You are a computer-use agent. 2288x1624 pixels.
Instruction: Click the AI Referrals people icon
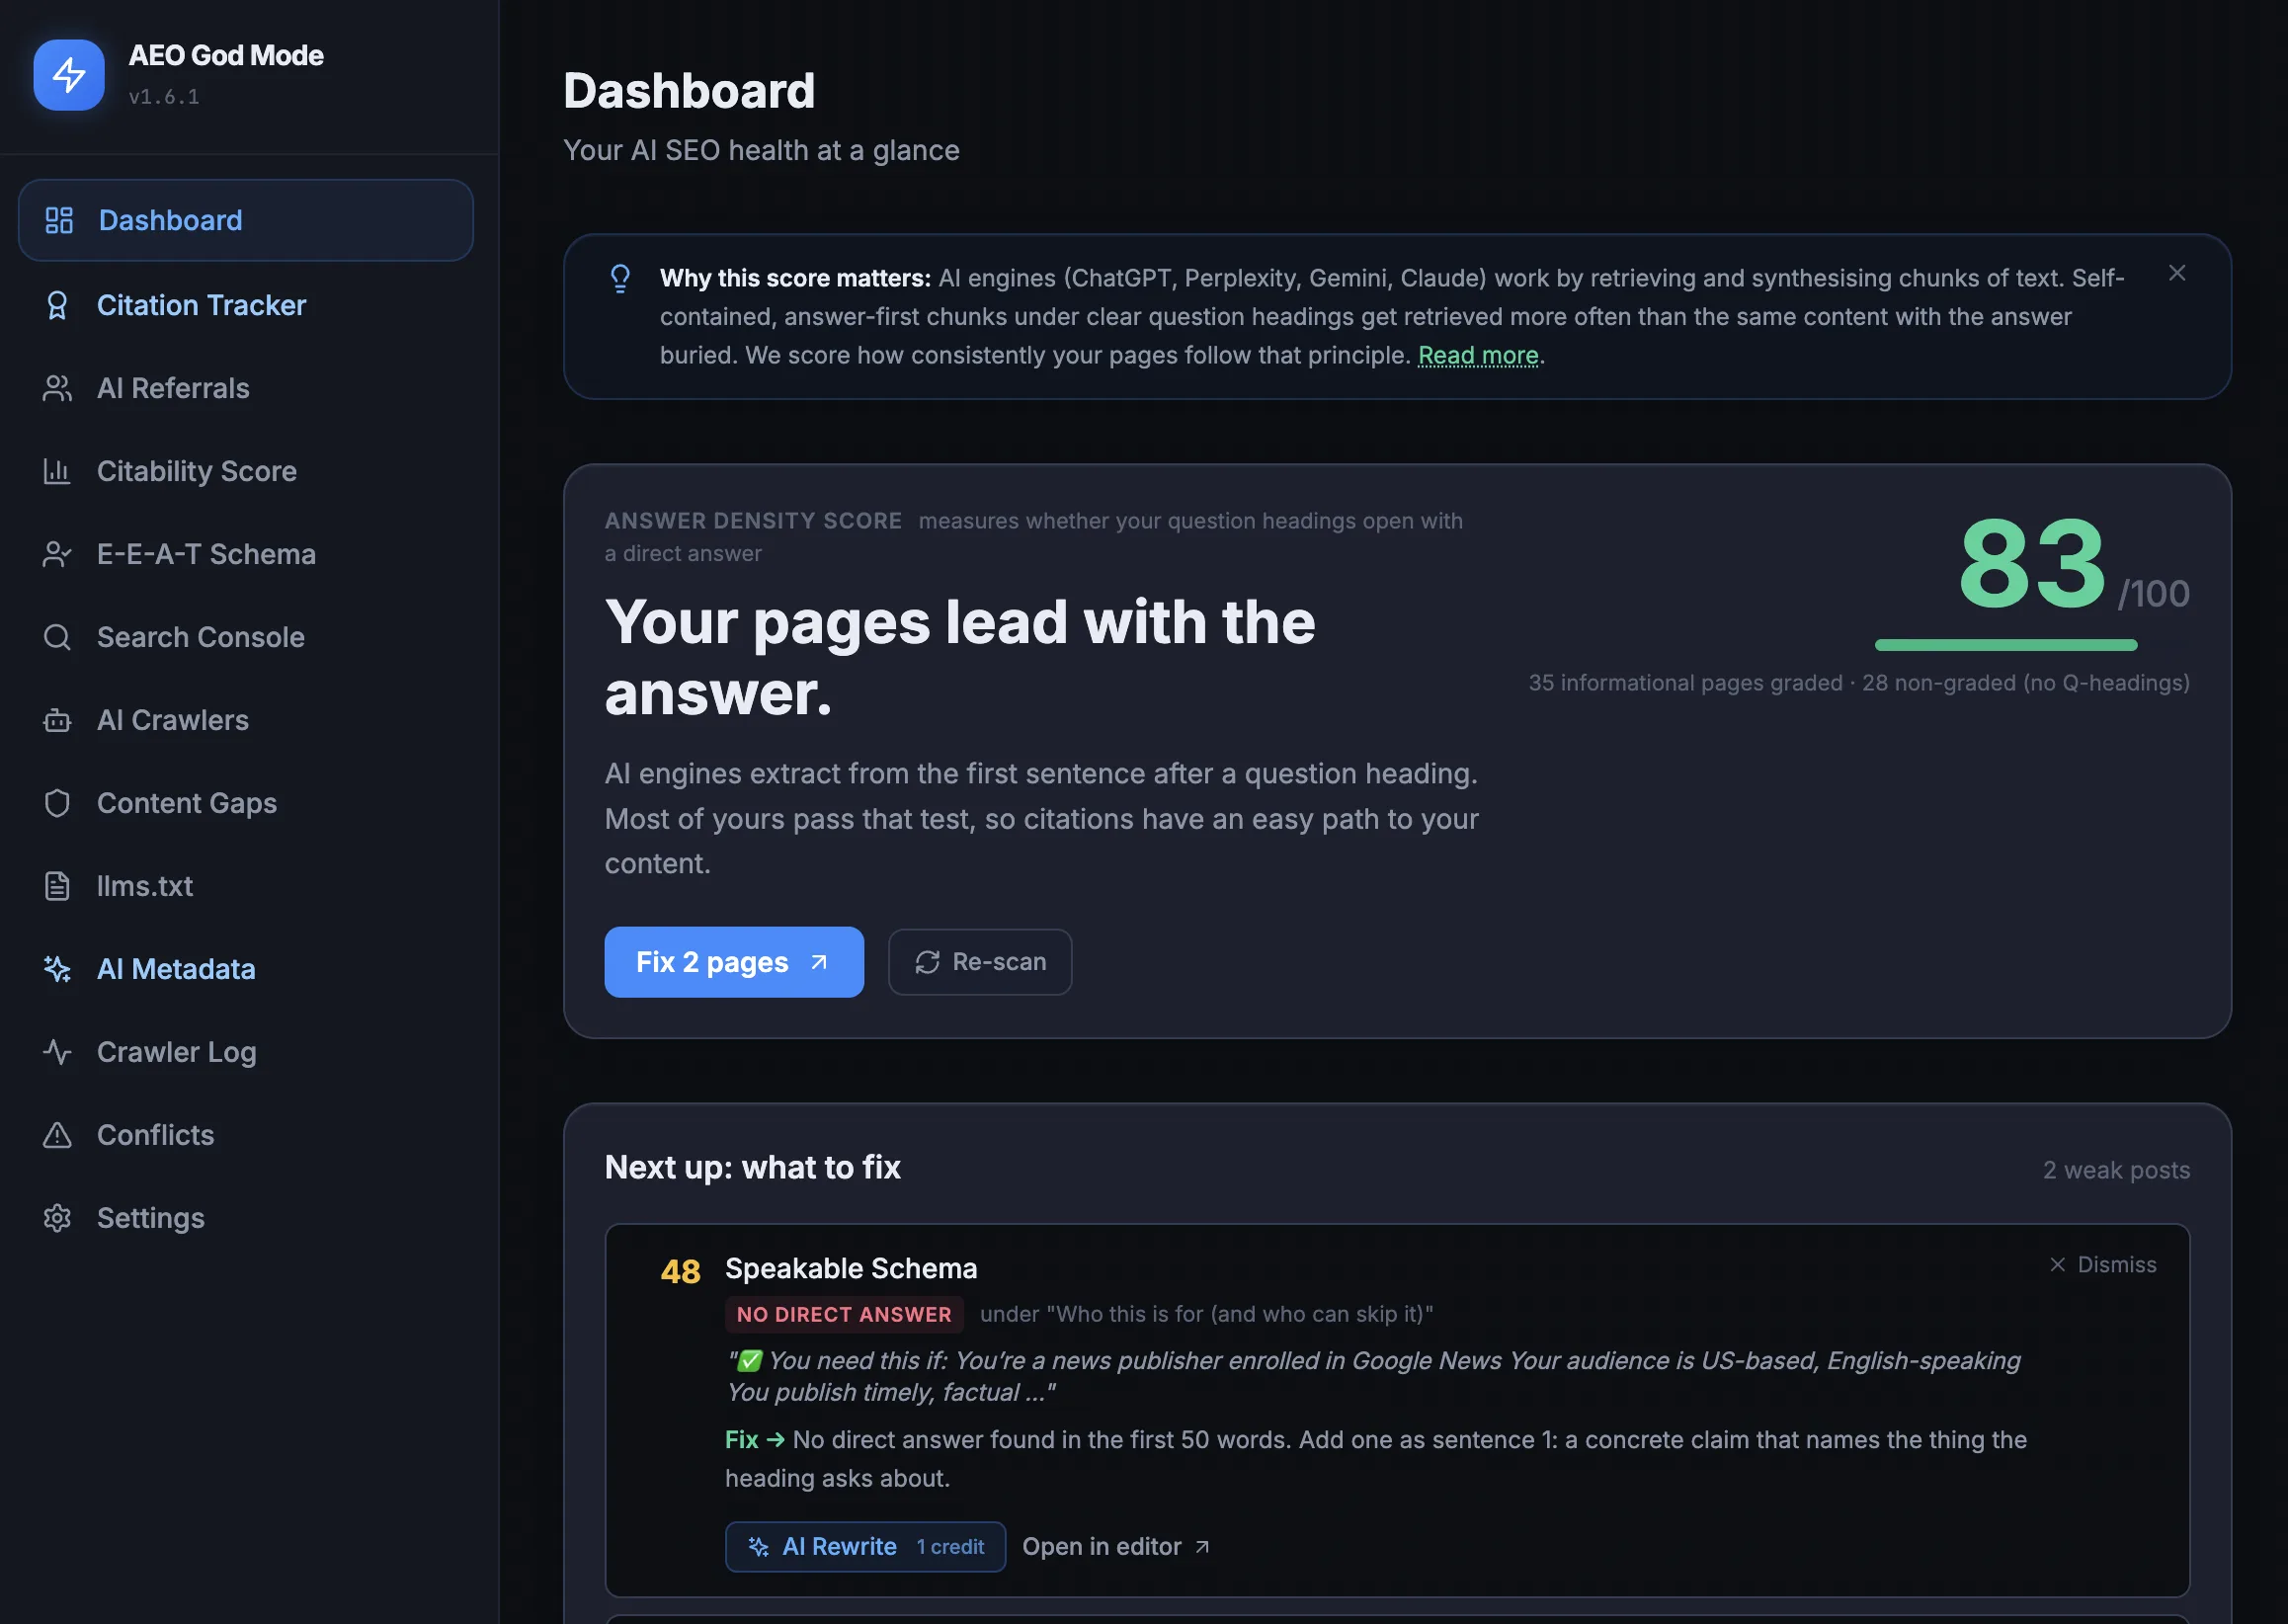(57, 388)
